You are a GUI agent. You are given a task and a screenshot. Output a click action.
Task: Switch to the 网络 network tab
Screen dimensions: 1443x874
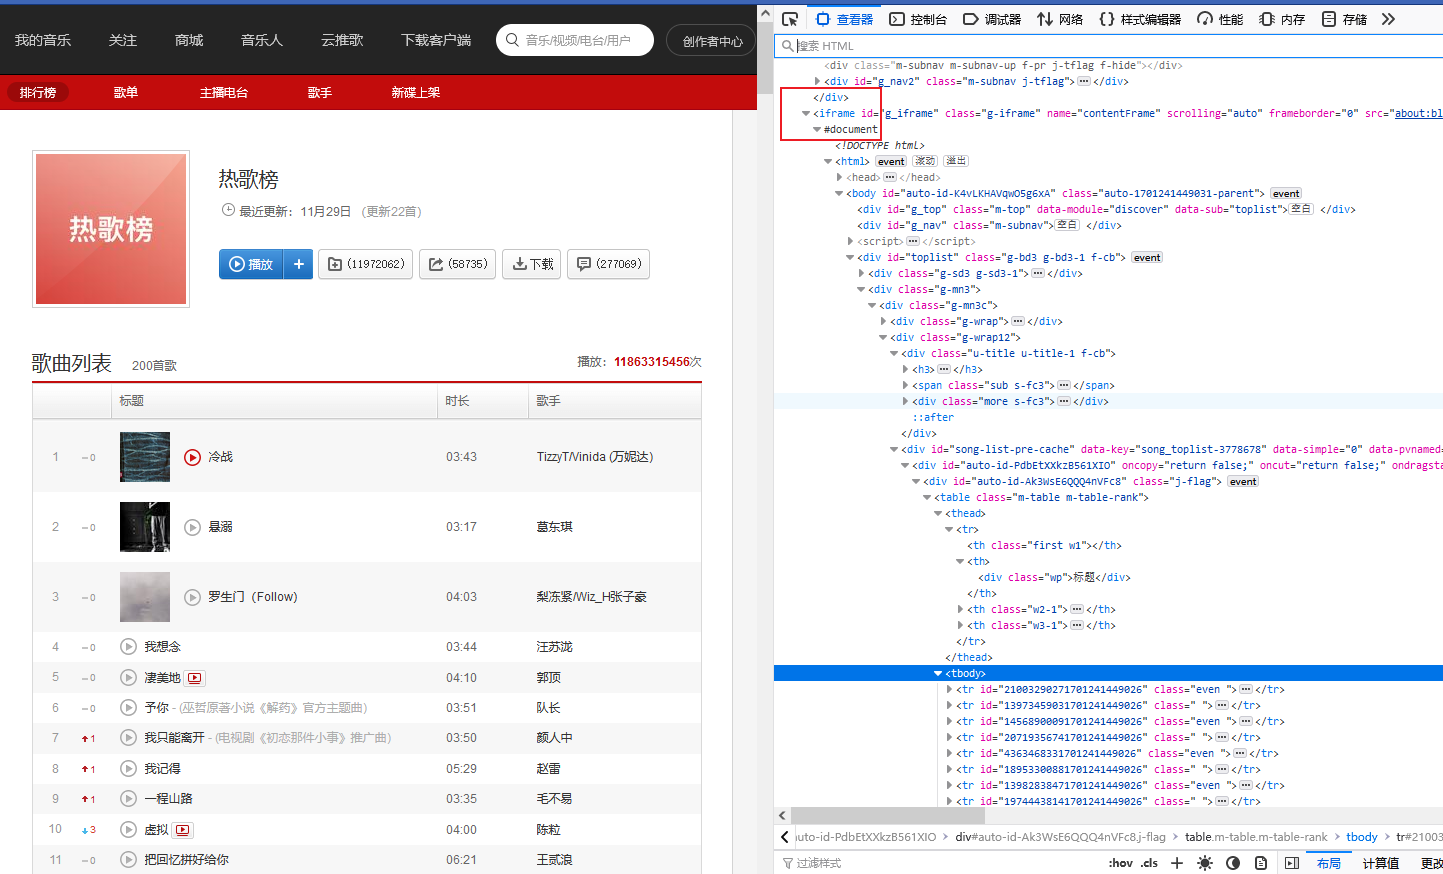1060,19
